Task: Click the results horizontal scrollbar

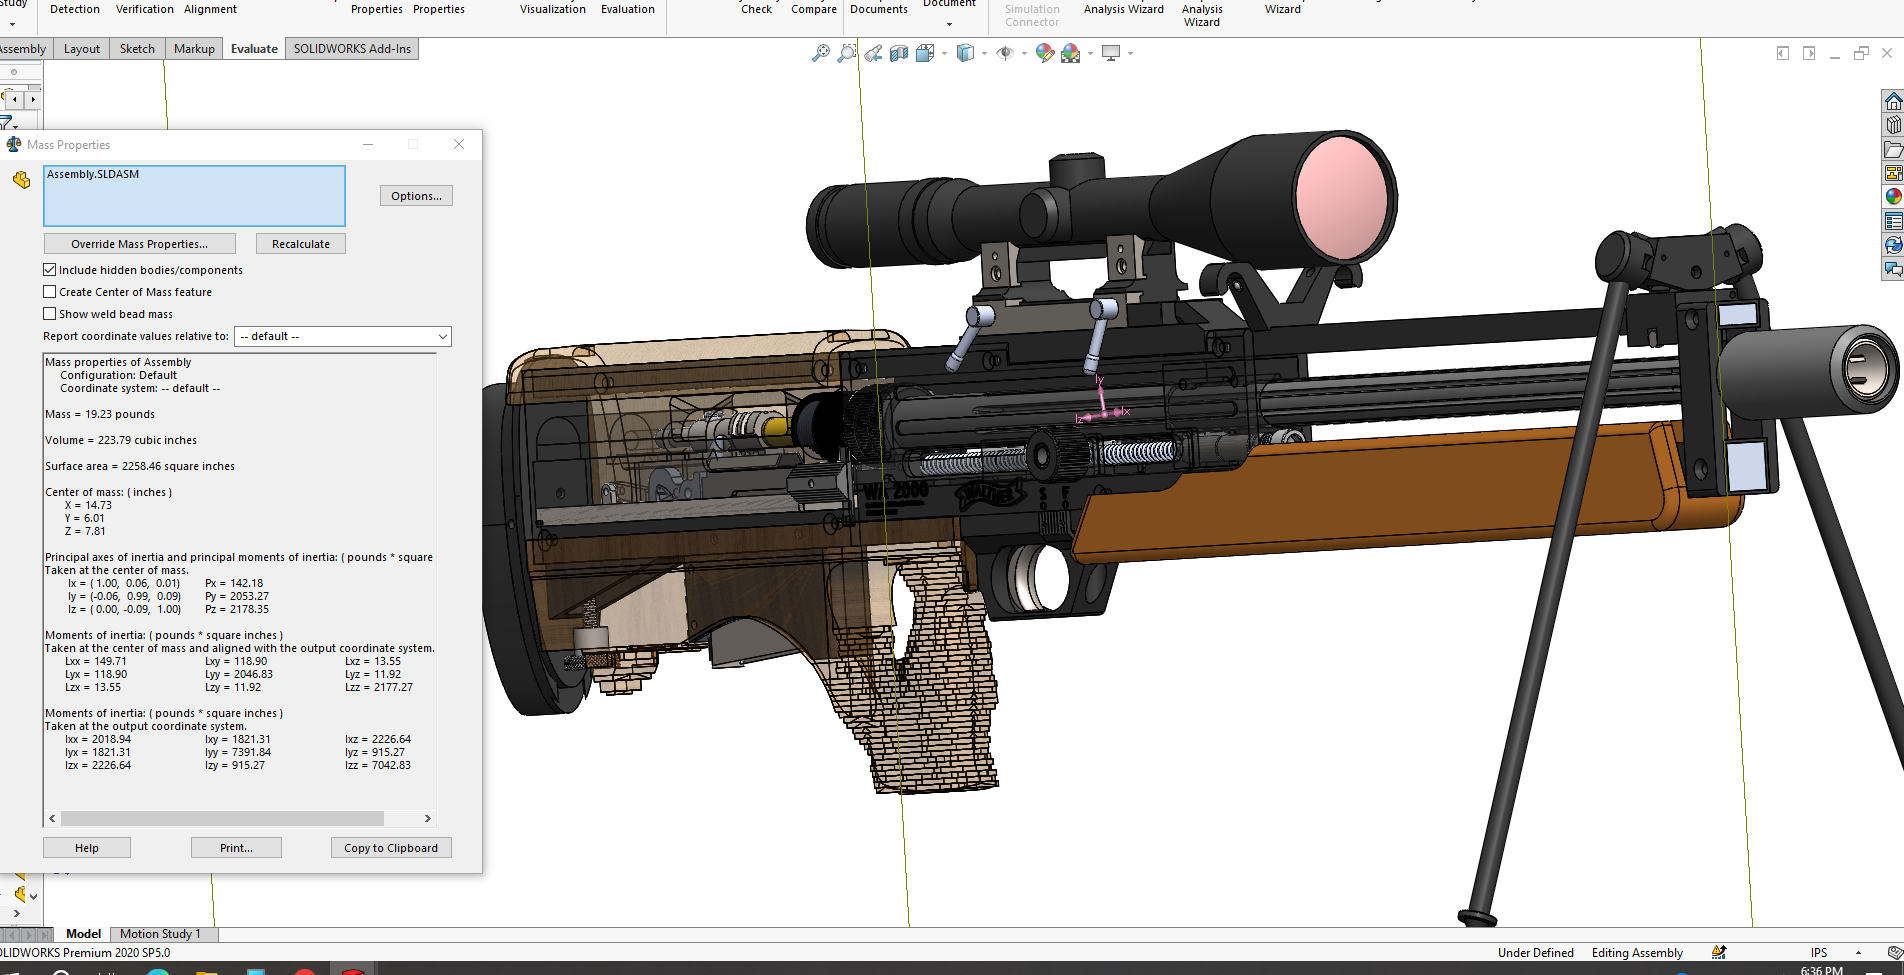Action: [x=222, y=818]
